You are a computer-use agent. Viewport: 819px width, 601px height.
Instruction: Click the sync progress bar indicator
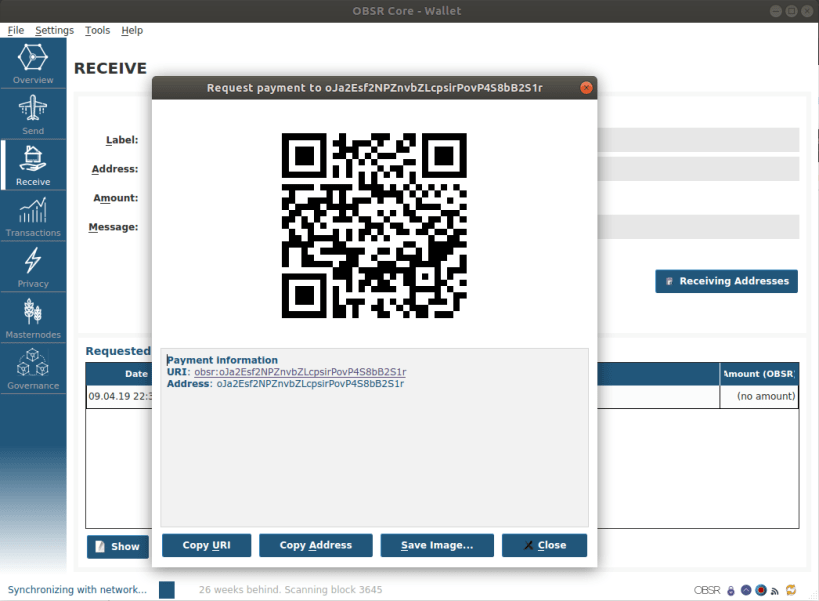point(167,590)
